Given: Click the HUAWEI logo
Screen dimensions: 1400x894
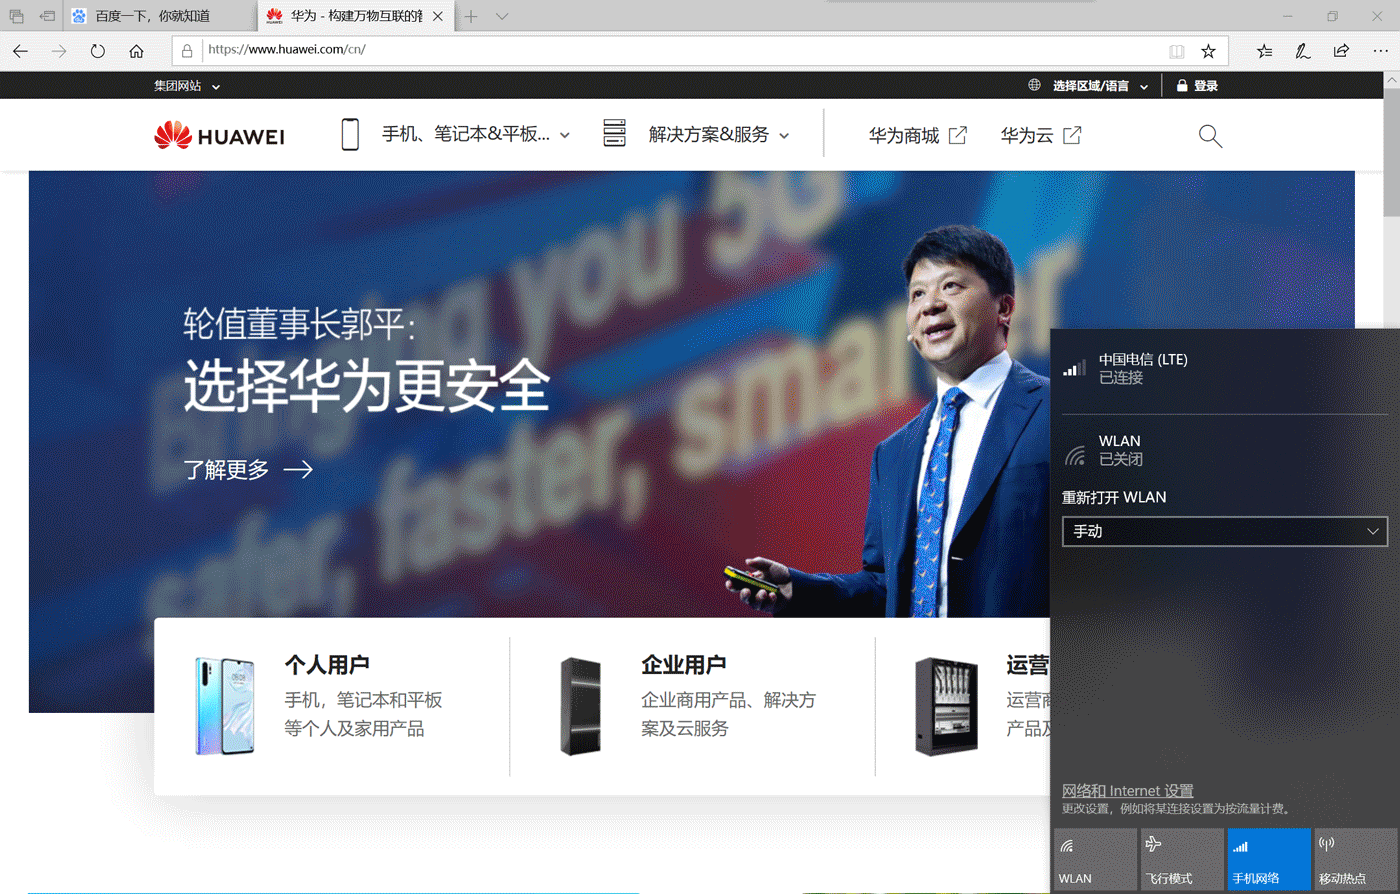Looking at the screenshot, I should tap(219, 135).
